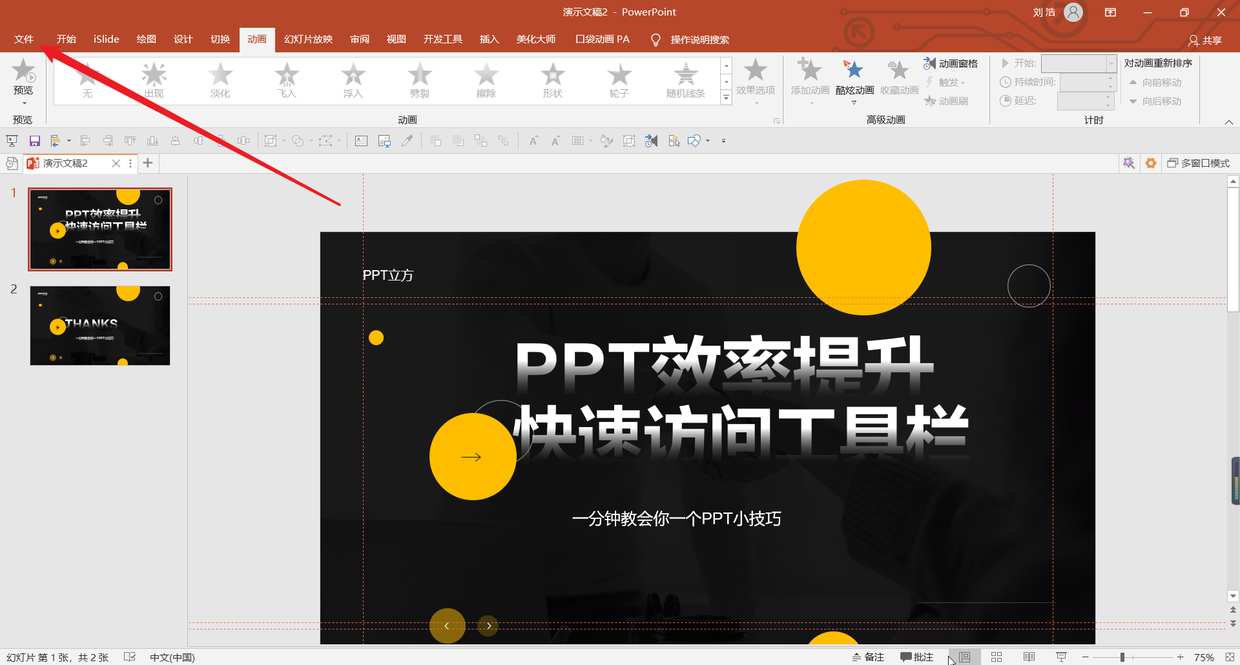Click the save icon in quick access toolbar

35,141
